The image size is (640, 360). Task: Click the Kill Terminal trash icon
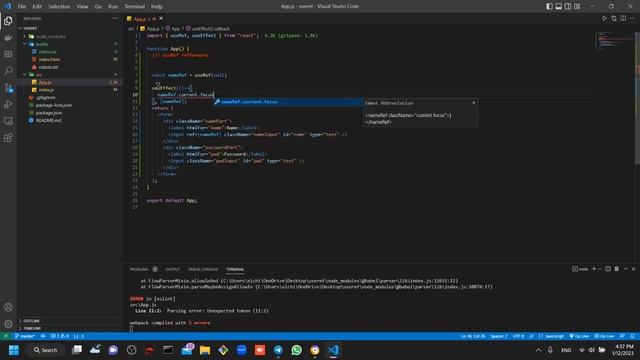(617, 269)
